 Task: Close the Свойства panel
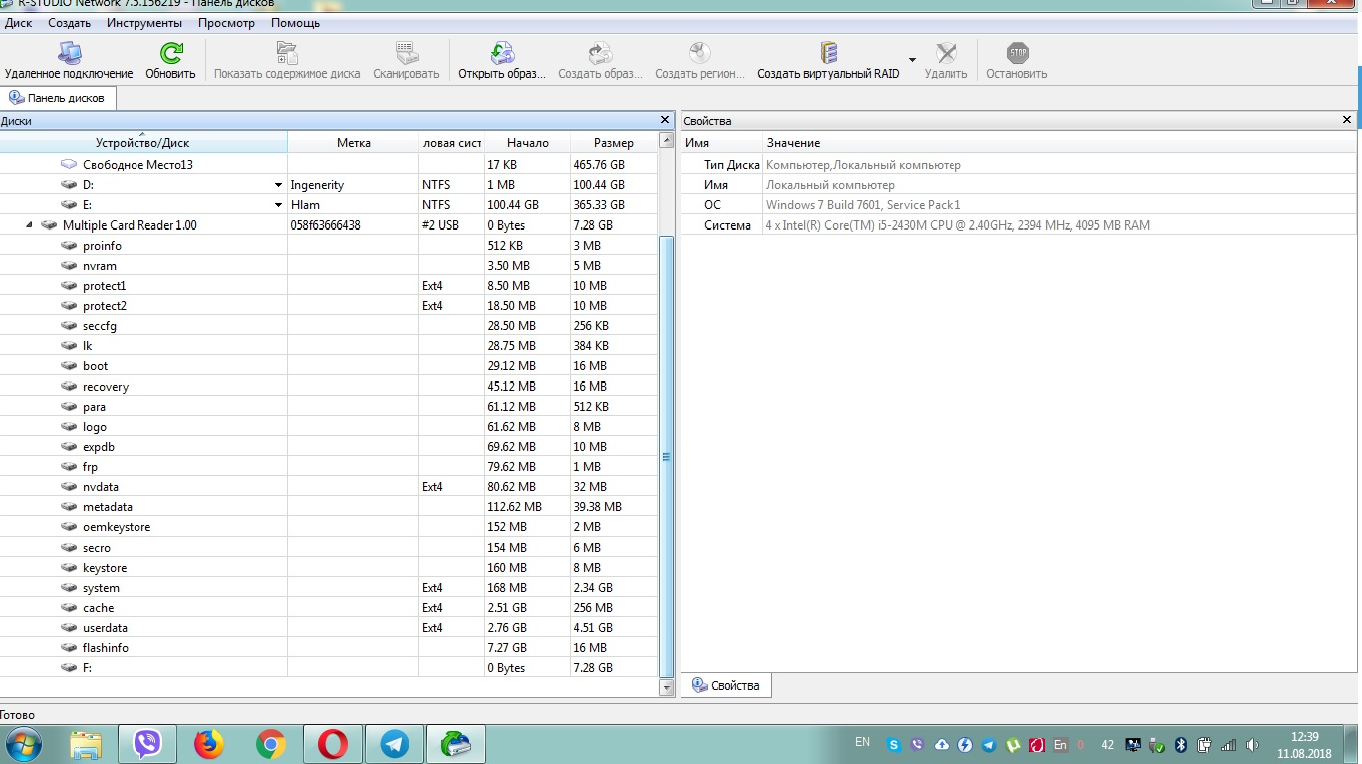pyautogui.click(x=1347, y=120)
